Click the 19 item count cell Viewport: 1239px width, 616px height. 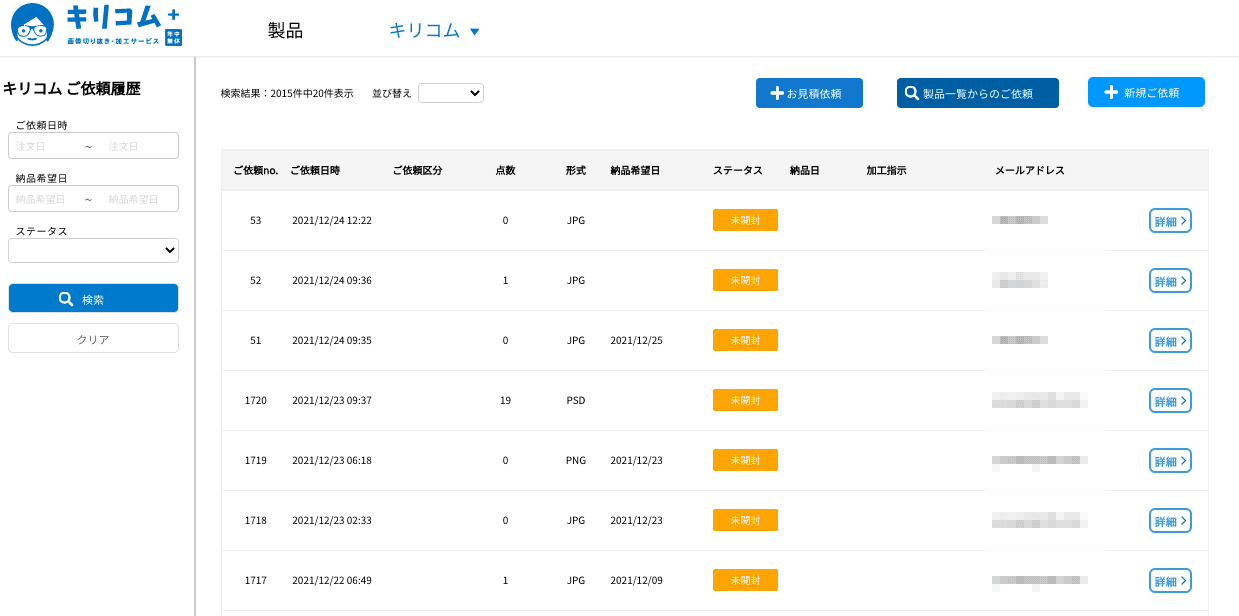[x=505, y=400]
